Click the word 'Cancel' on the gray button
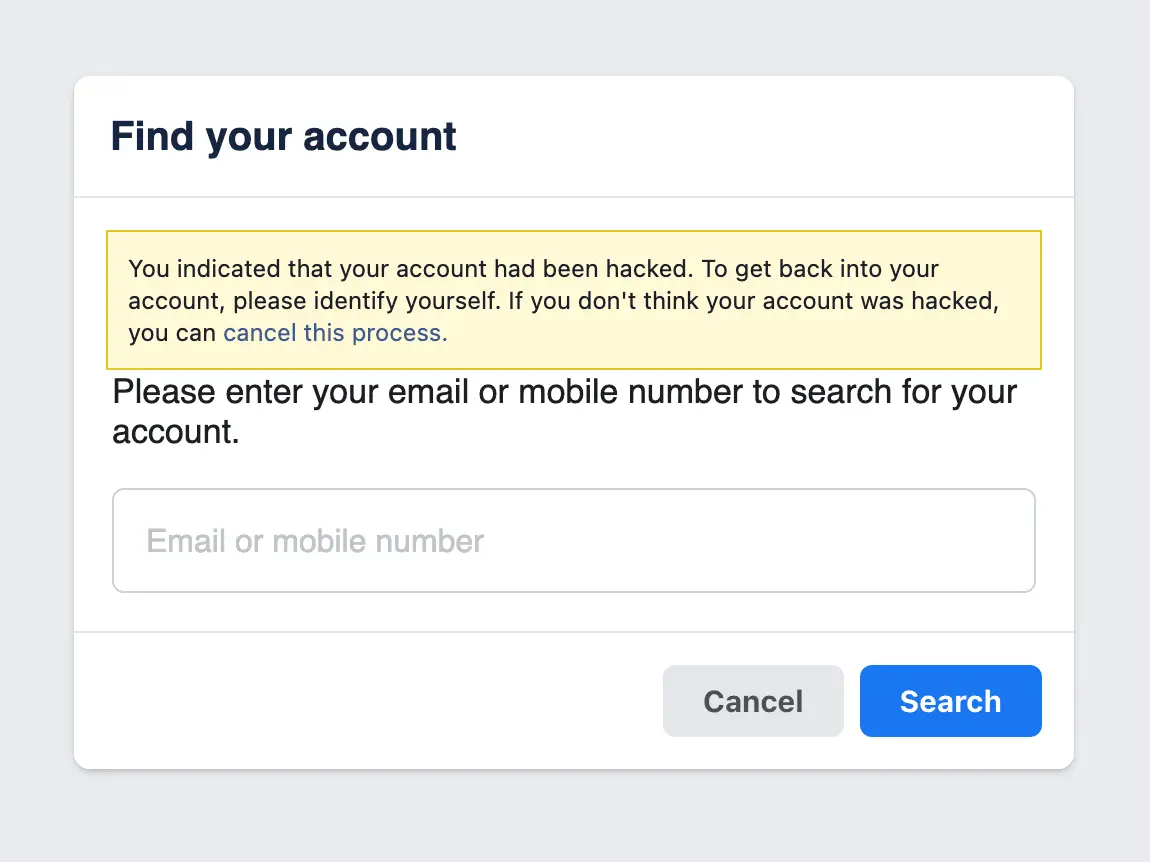The image size is (1150, 862). [753, 702]
